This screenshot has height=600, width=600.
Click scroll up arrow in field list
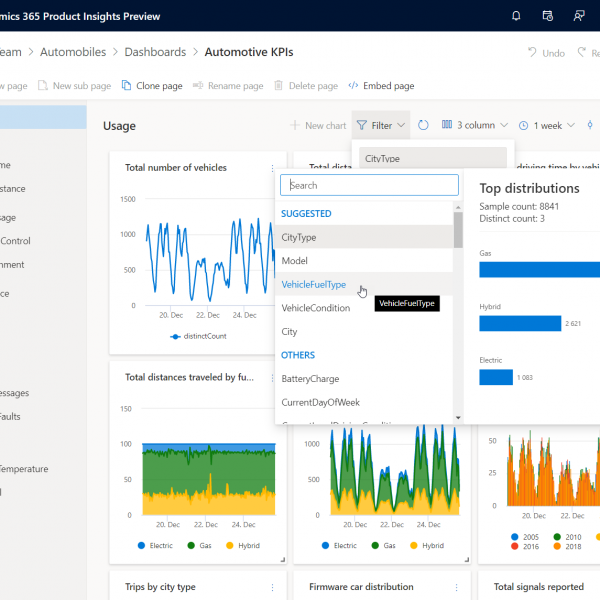[x=458, y=207]
